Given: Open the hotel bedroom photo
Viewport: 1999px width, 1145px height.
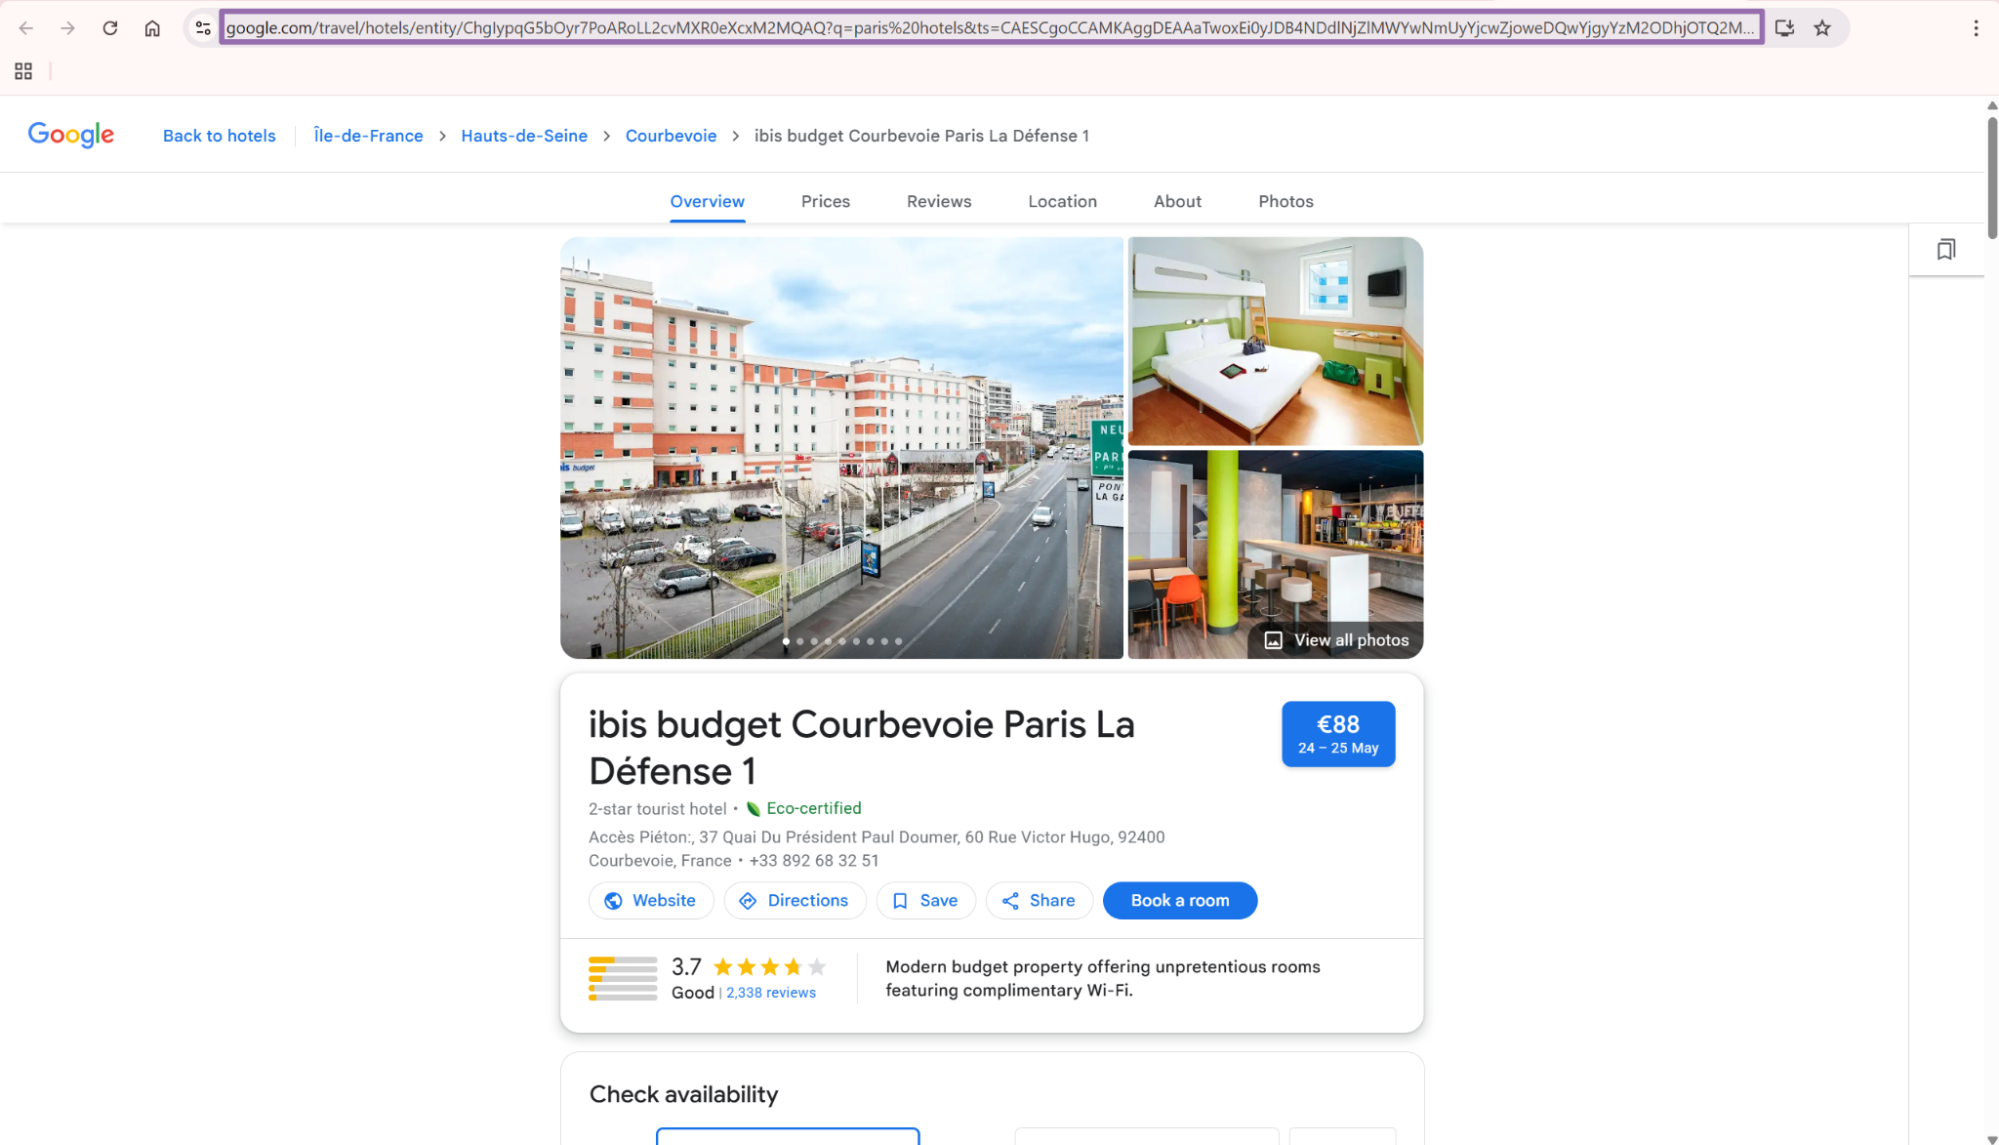Looking at the screenshot, I should (x=1275, y=341).
